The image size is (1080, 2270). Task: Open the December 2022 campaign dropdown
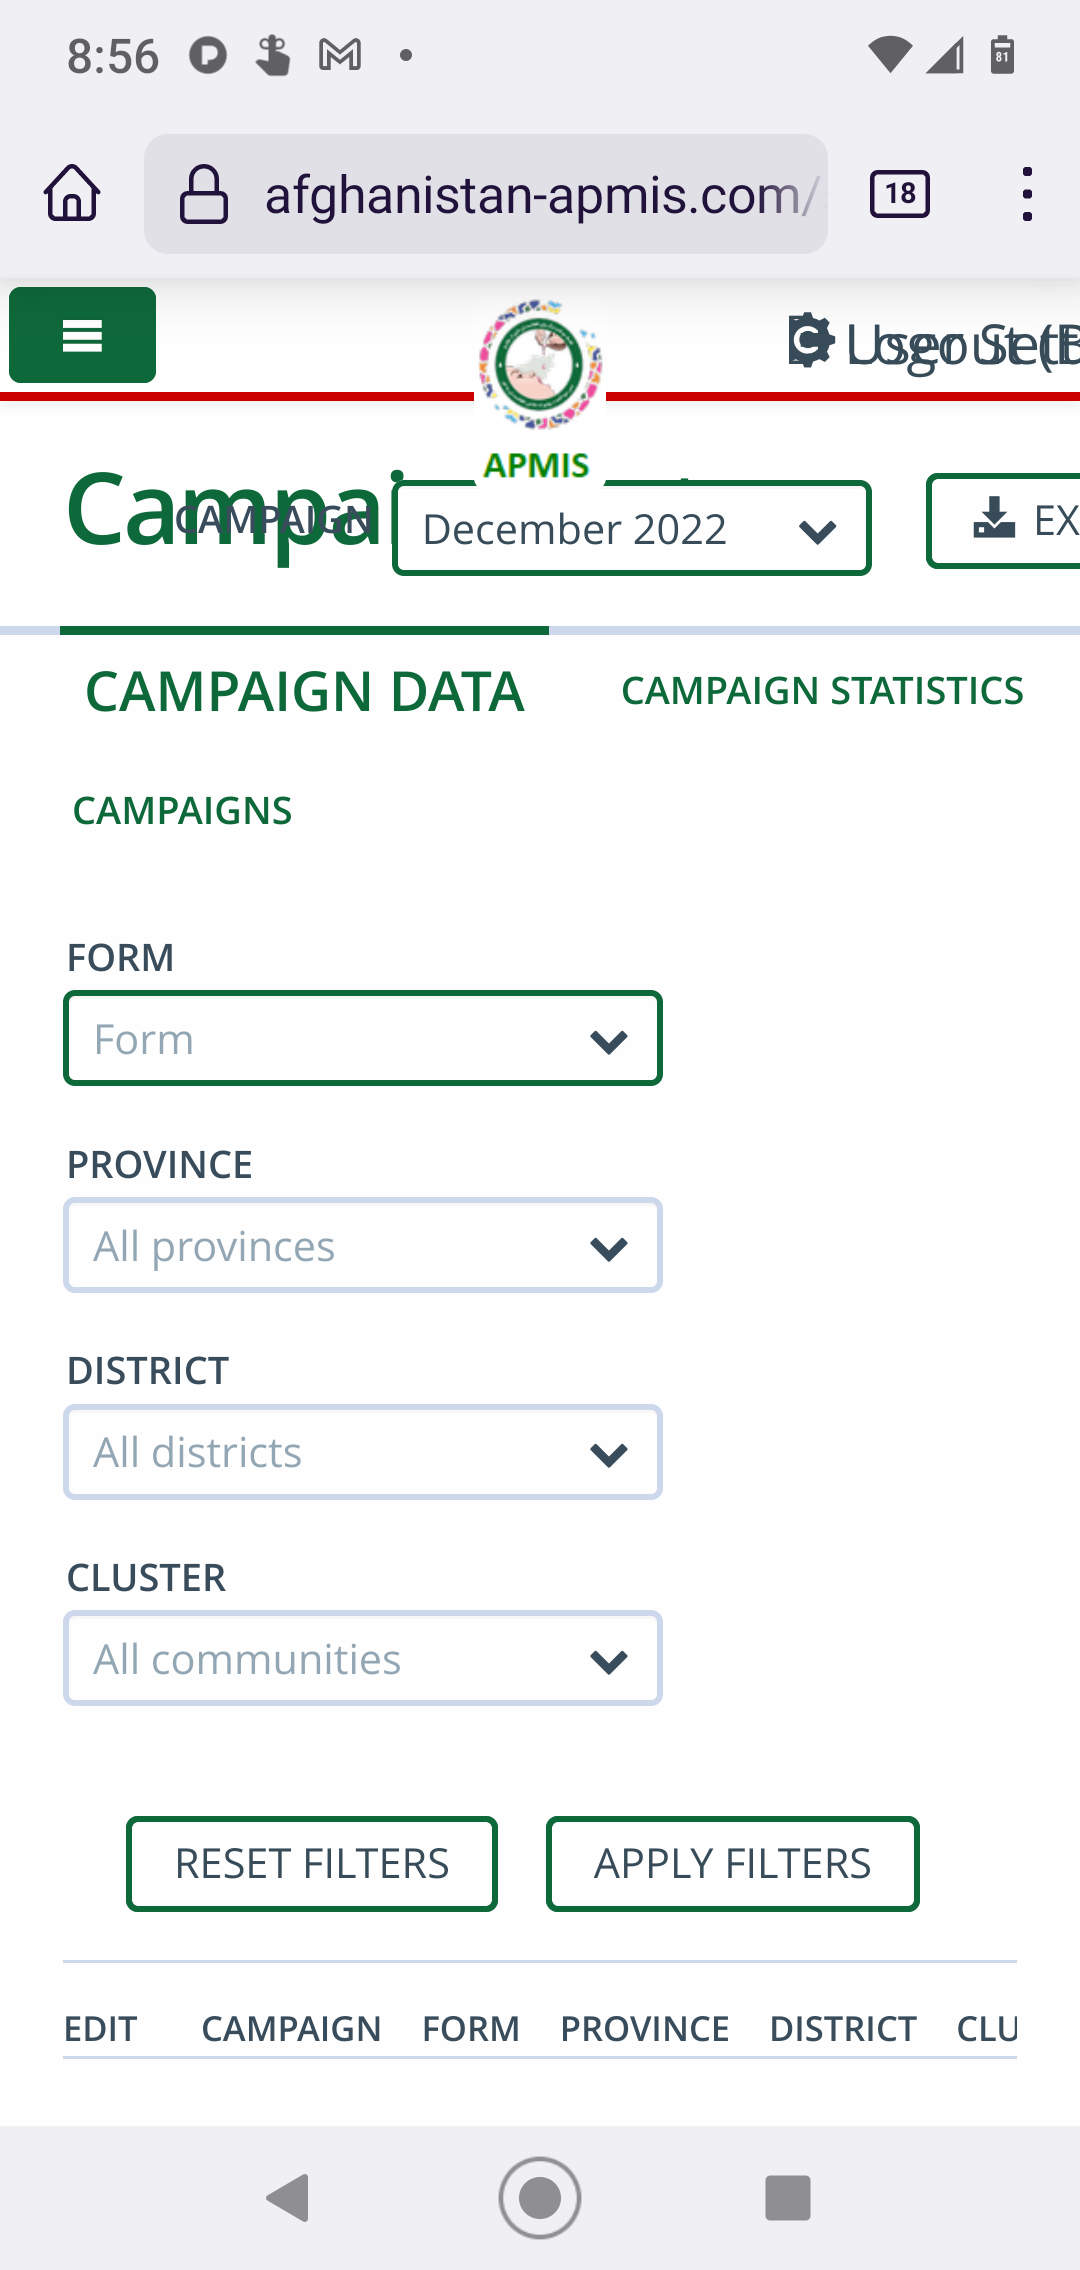[631, 529]
